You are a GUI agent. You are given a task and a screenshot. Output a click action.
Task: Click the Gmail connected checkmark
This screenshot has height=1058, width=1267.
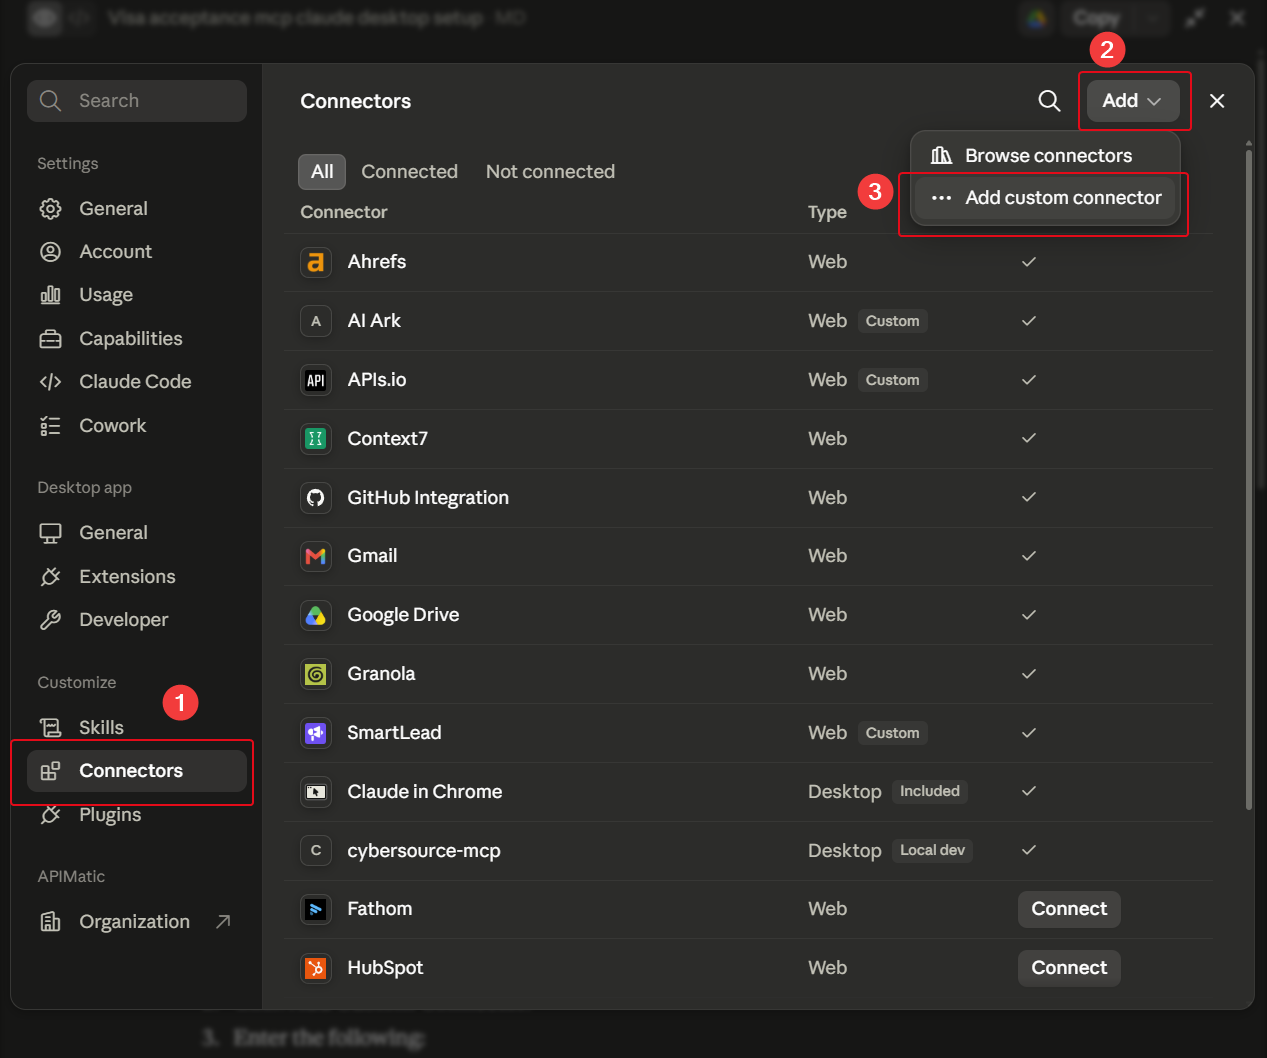[1029, 556]
